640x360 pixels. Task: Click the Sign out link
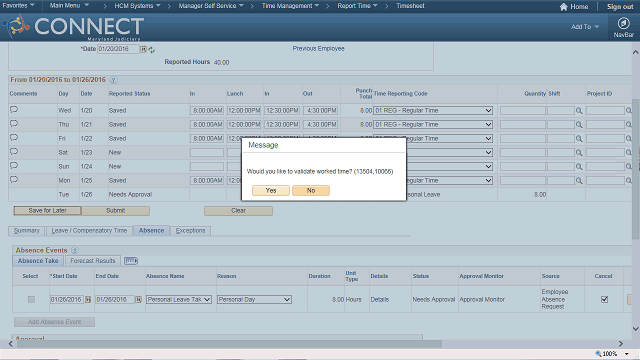coord(620,7)
